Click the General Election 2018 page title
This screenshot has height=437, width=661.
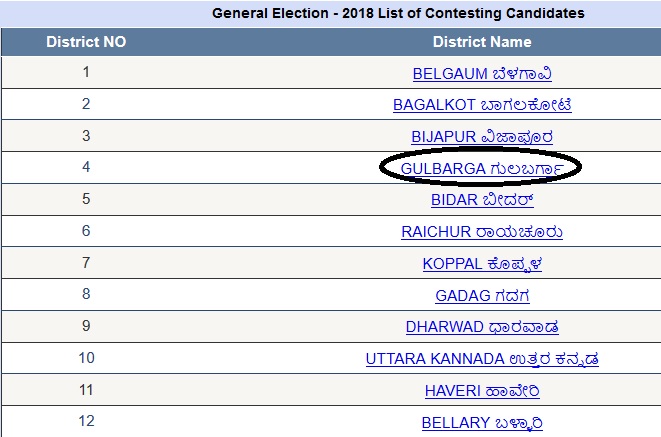tap(398, 13)
